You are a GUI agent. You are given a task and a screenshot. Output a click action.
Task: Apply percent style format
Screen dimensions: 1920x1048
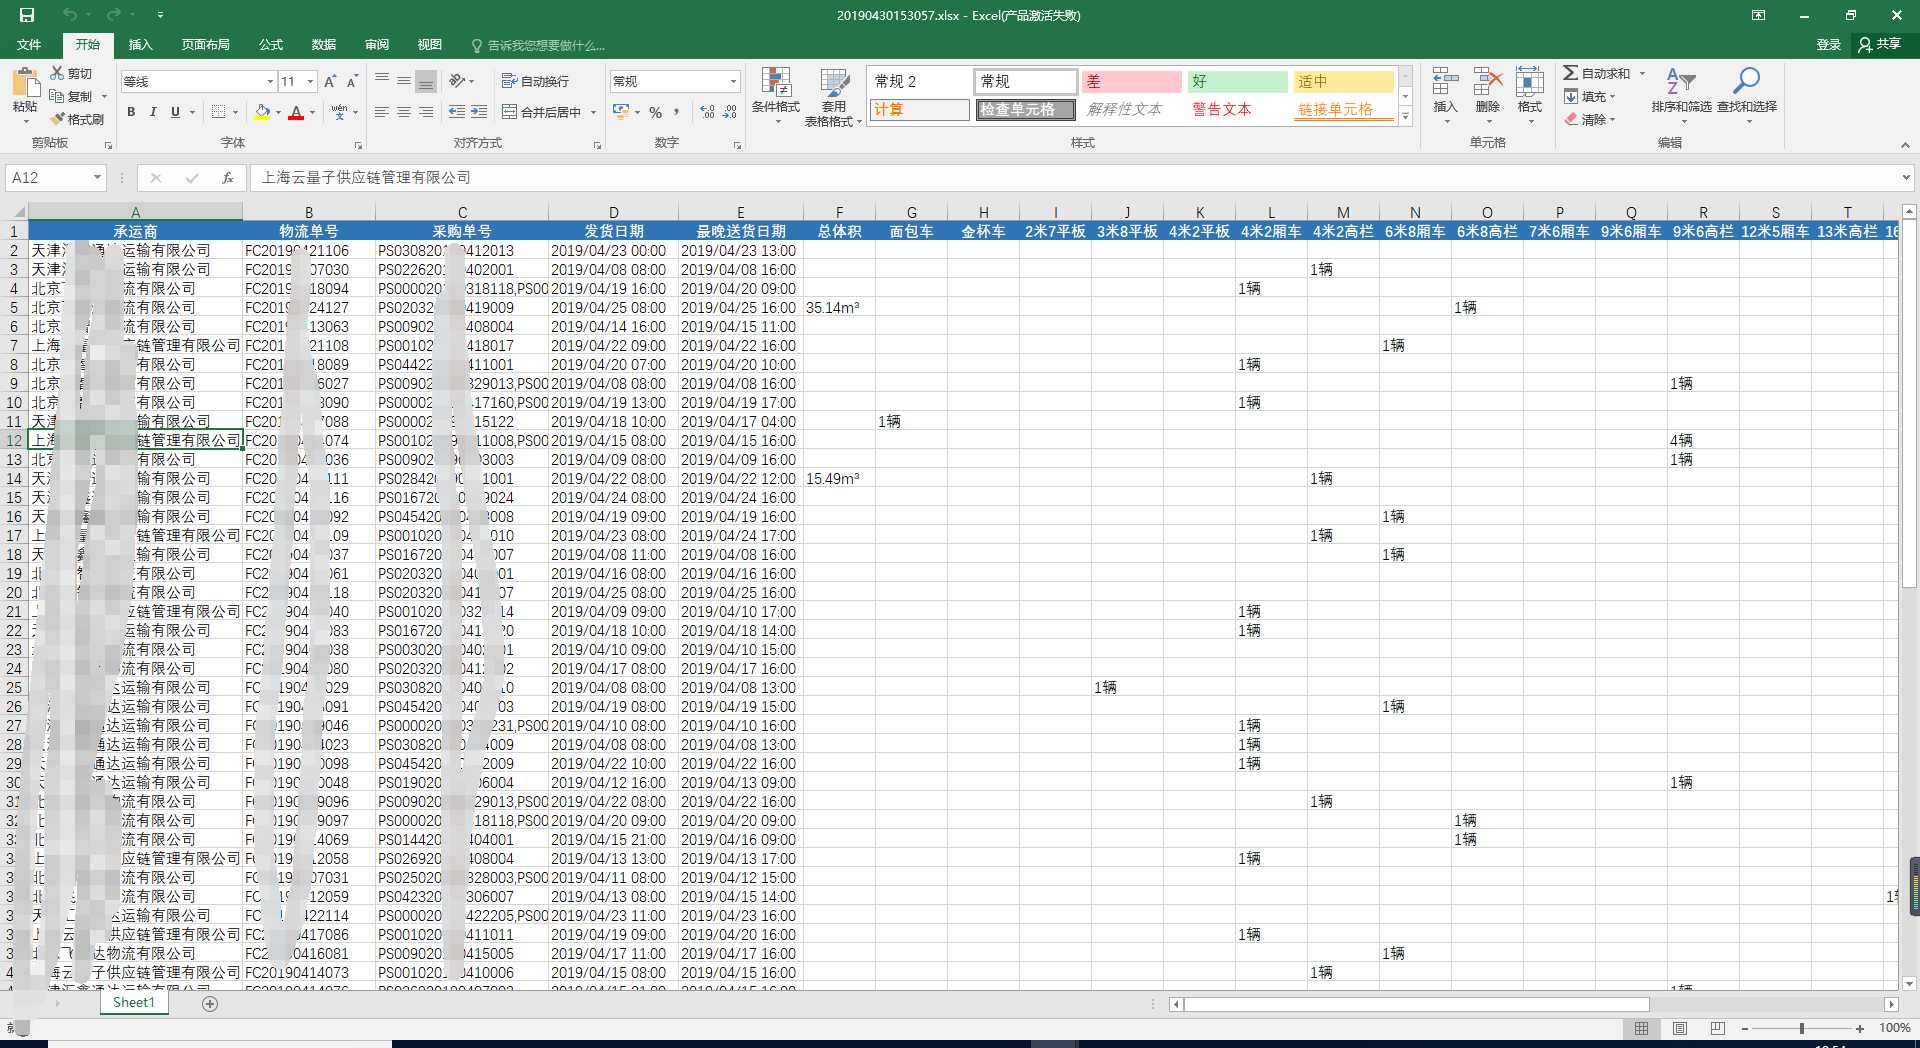[x=655, y=112]
